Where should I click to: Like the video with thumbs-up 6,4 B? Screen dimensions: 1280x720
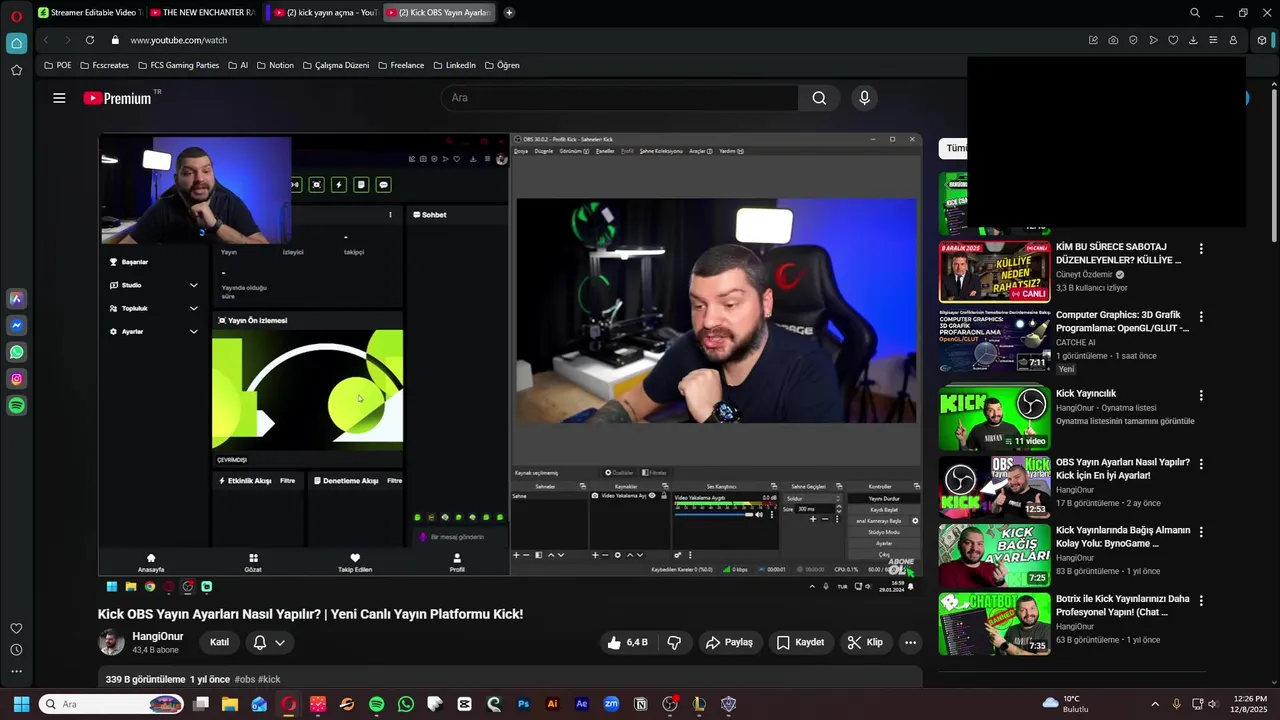pyautogui.click(x=628, y=642)
